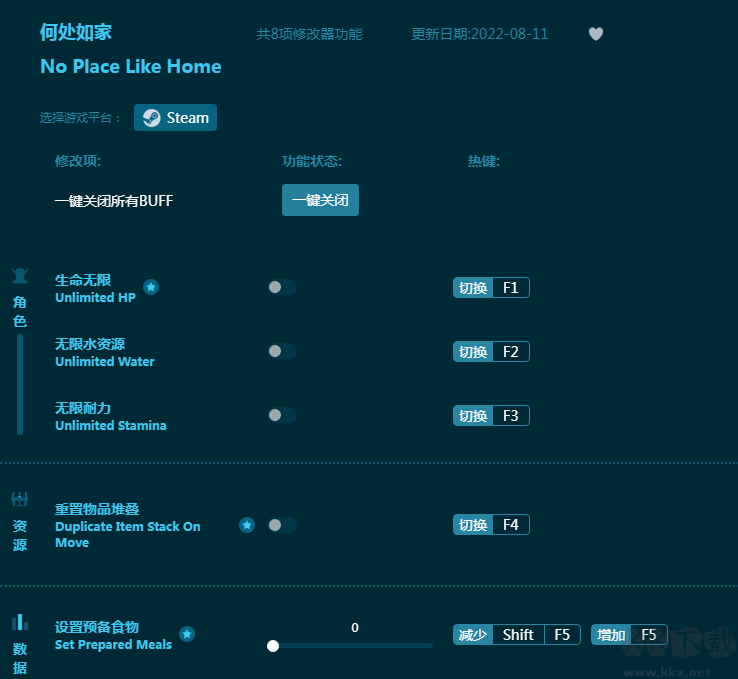The image size is (738, 679).
Task: Enable the Unlimited HP toggle
Action: pyautogui.click(x=282, y=287)
